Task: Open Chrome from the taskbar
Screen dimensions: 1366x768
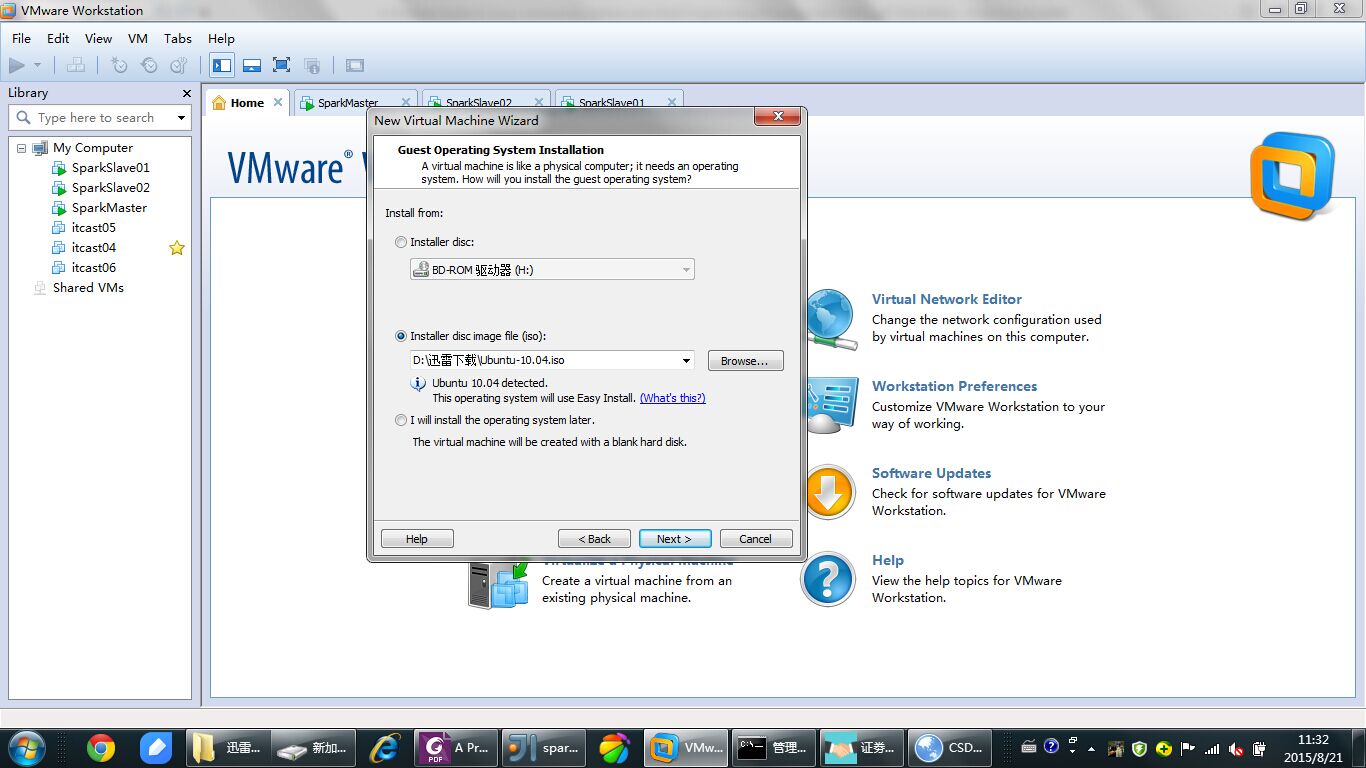Action: click(x=101, y=747)
